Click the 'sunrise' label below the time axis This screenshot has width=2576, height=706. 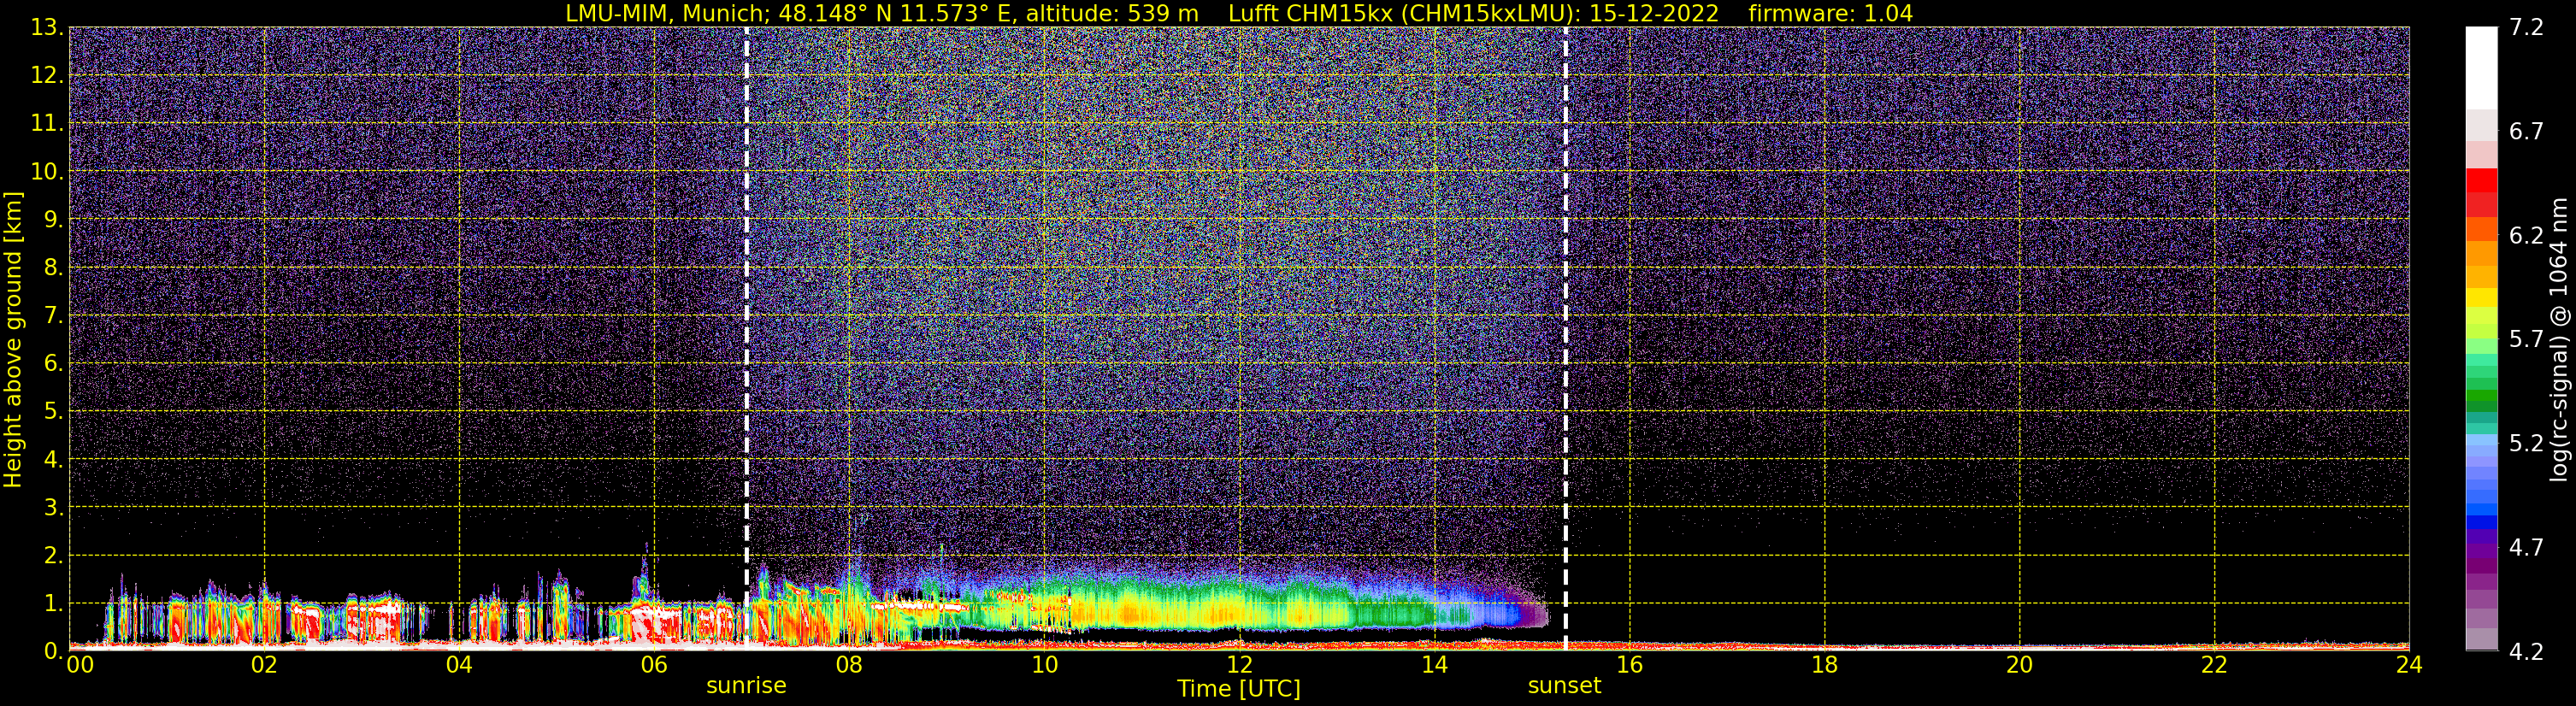(x=746, y=686)
